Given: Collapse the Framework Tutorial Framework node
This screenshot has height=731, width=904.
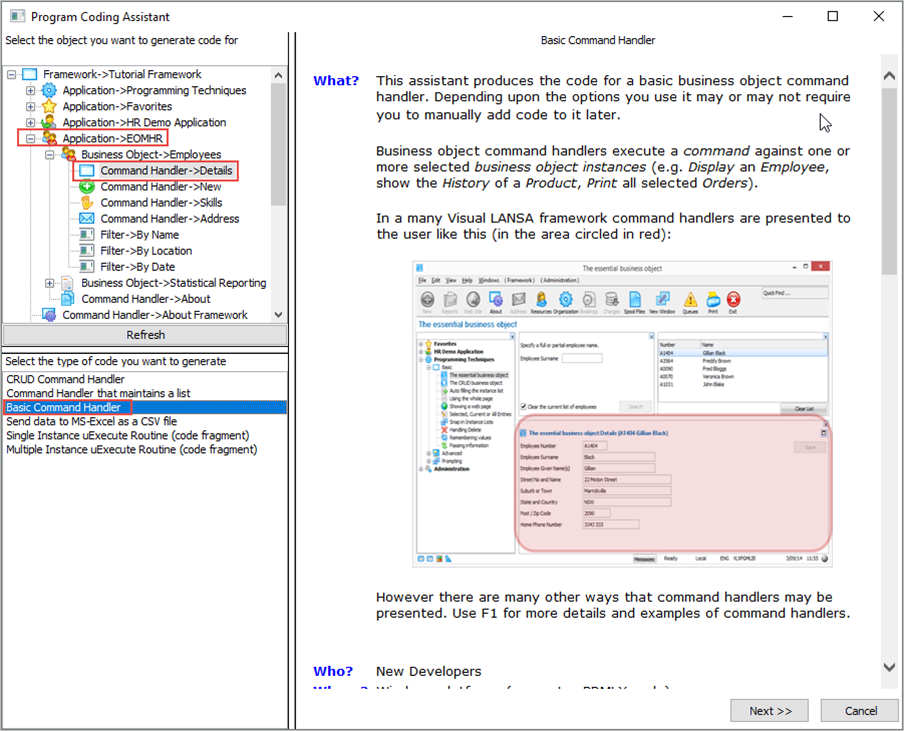Looking at the screenshot, I should pyautogui.click(x=12, y=74).
